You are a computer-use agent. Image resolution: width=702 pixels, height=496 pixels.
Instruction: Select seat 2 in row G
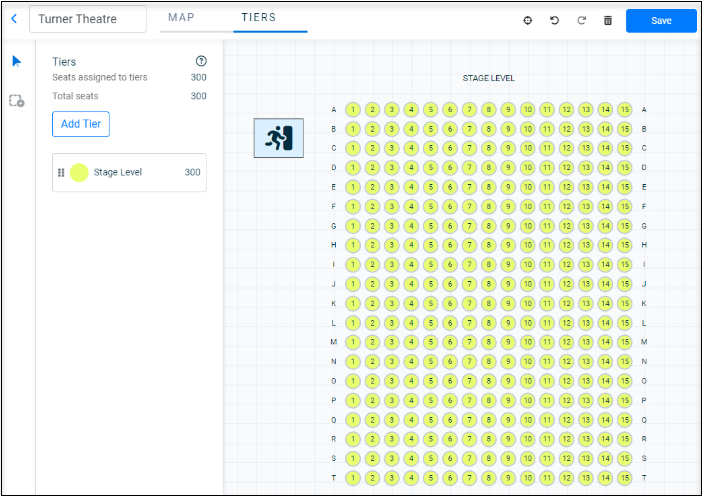pos(372,226)
